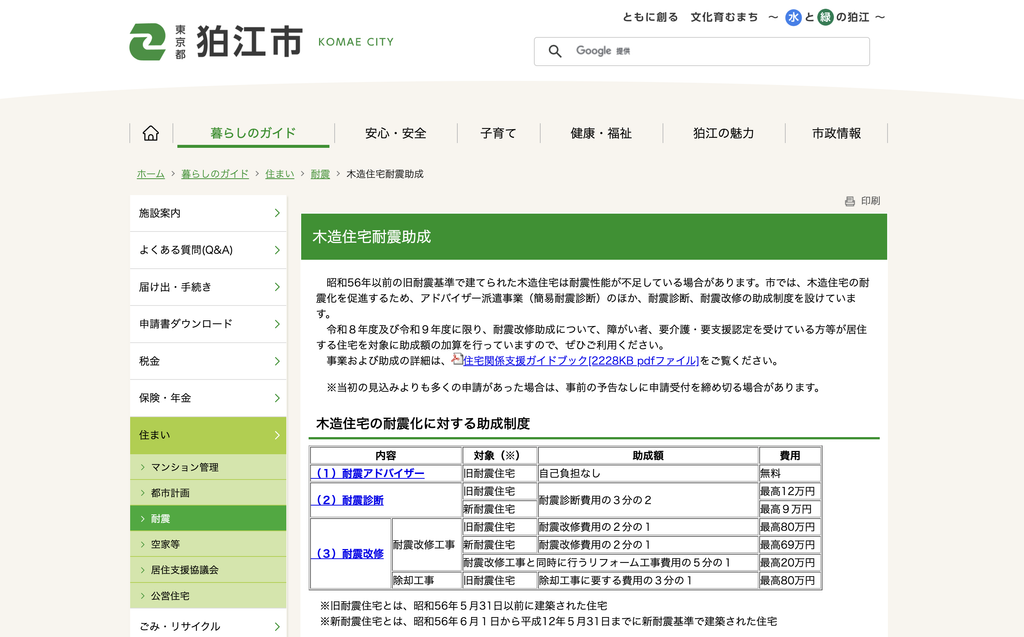Image resolution: width=1024 pixels, height=637 pixels.
Task: Select the highlighted 住まい sidebar section
Action: click(208, 435)
